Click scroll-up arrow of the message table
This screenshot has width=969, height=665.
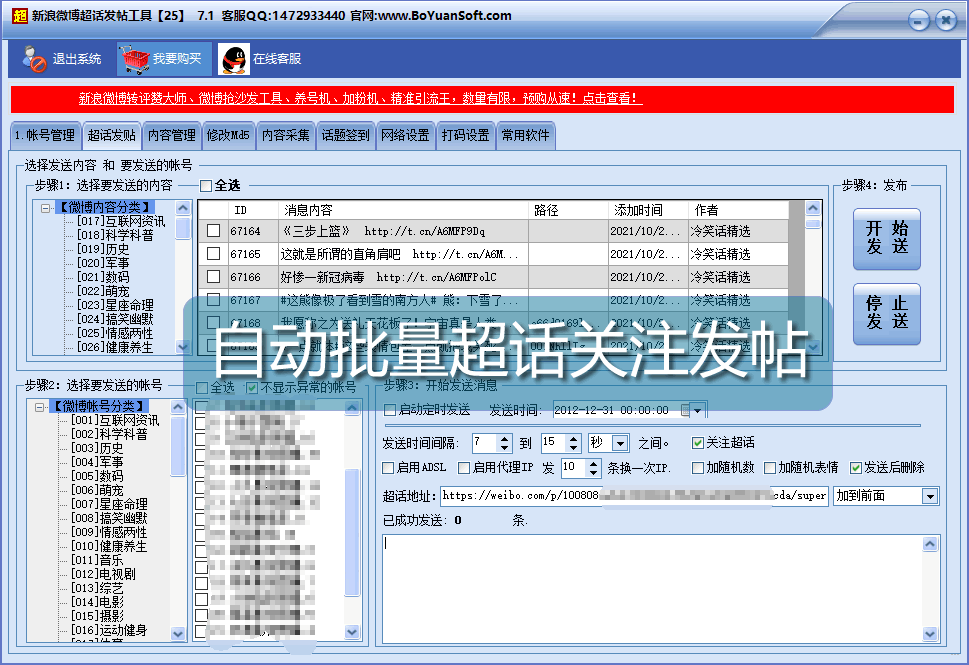point(813,208)
